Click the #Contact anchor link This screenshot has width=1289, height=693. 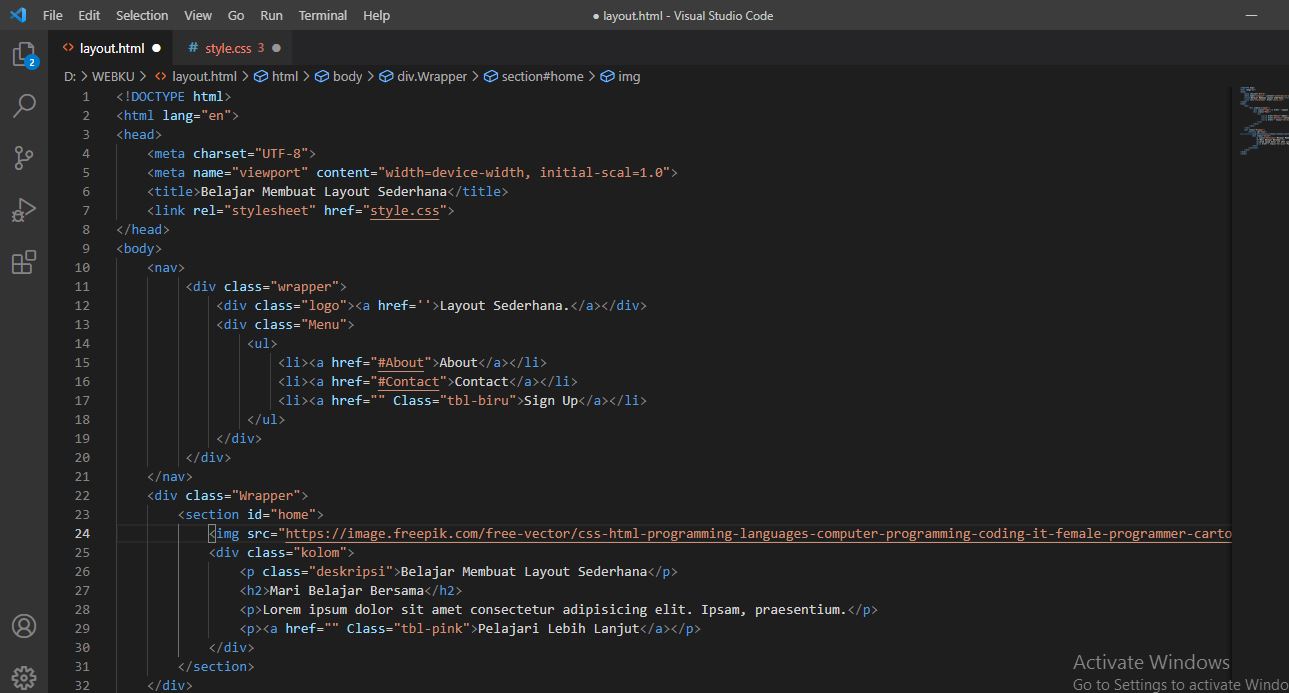(x=410, y=381)
